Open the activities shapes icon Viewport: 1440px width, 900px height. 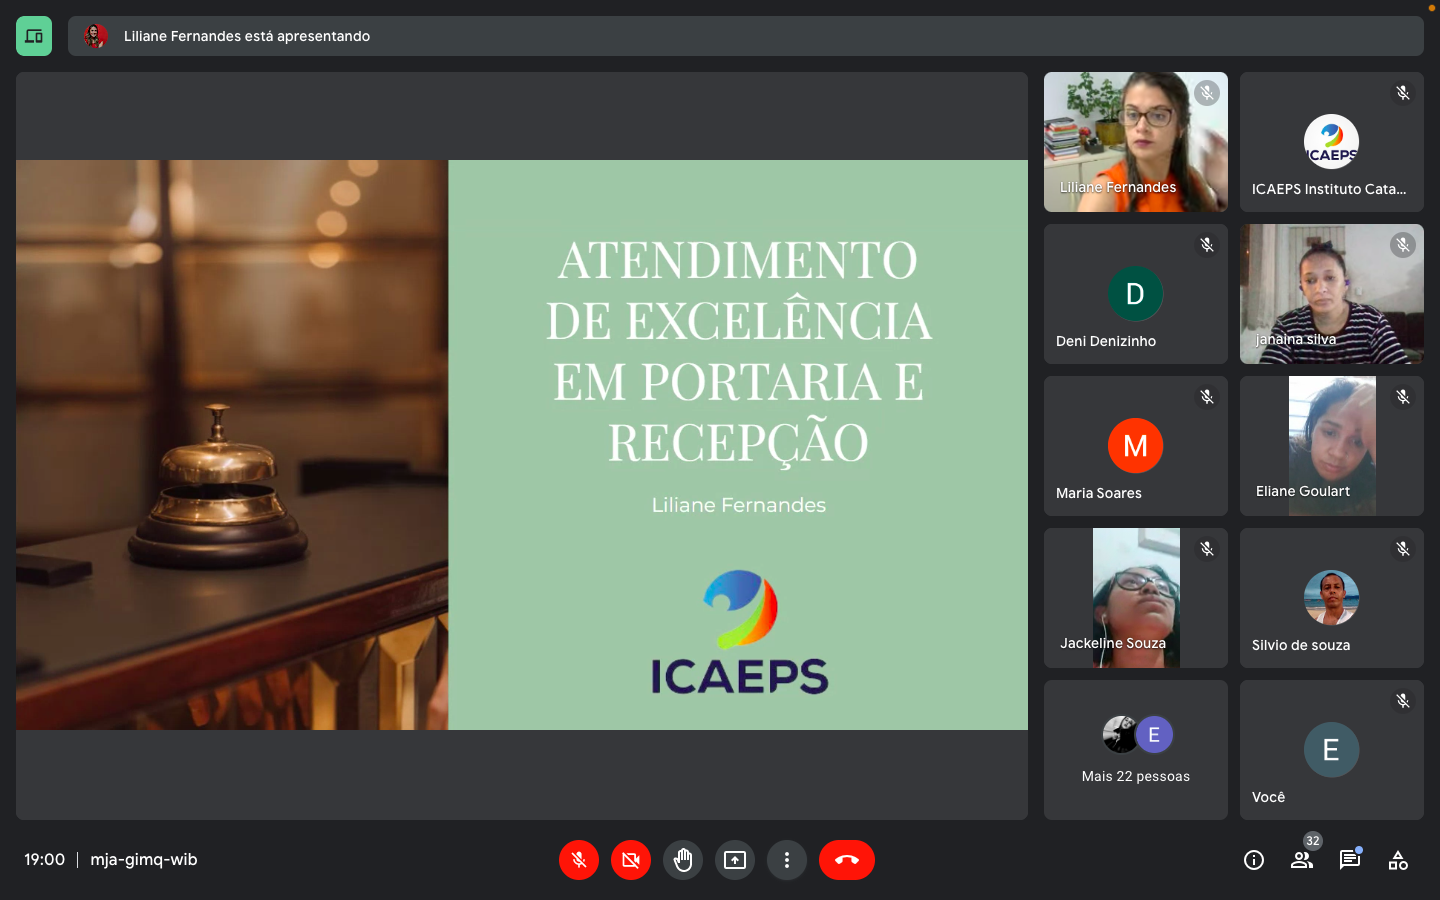tap(1398, 860)
